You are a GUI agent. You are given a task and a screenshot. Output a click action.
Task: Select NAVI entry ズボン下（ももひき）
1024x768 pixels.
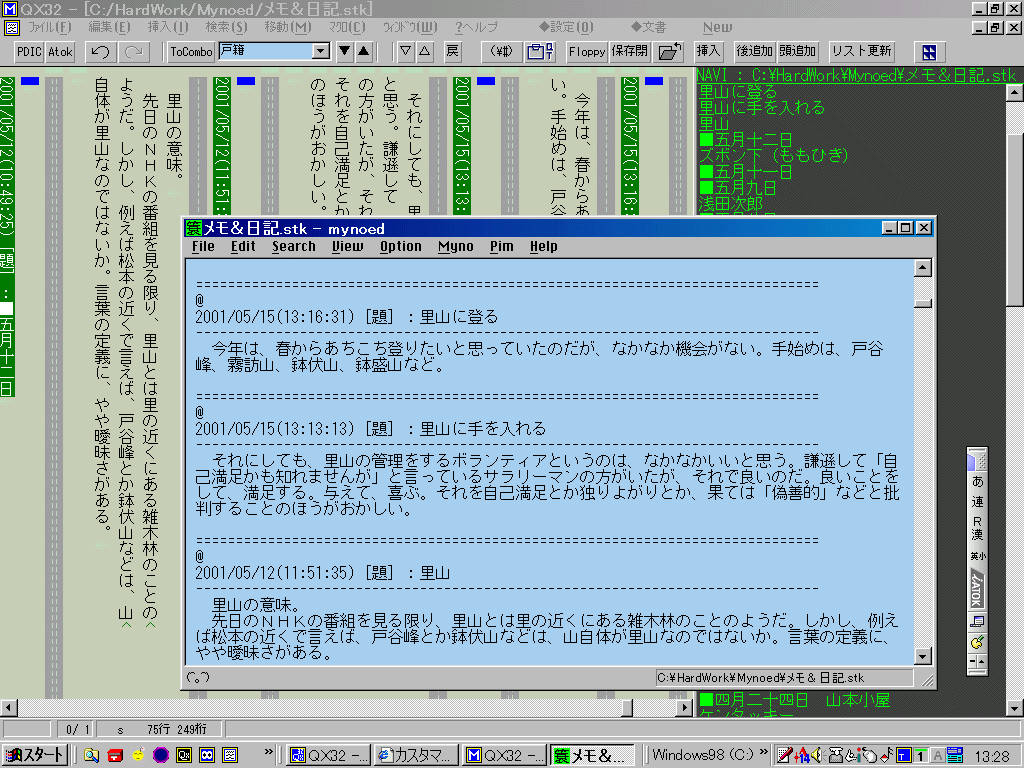click(773, 155)
